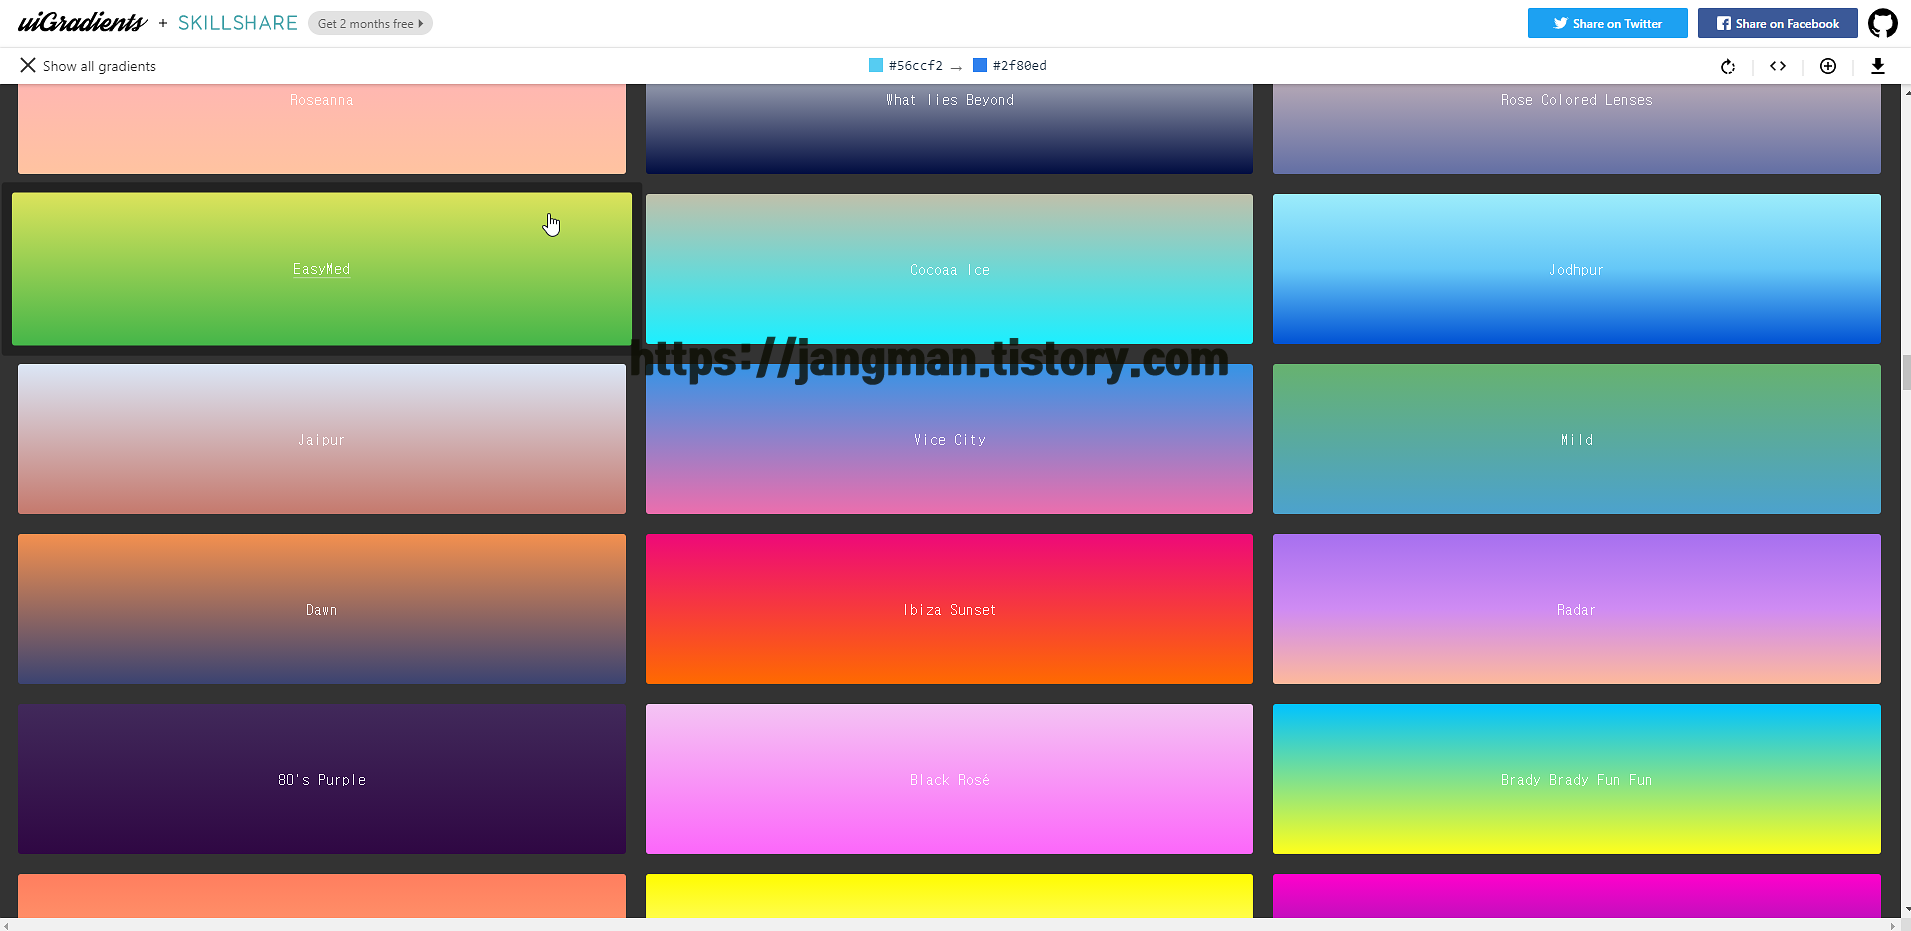This screenshot has height=931, width=1911.
Task: Download the gradient as image
Action: 1878,66
